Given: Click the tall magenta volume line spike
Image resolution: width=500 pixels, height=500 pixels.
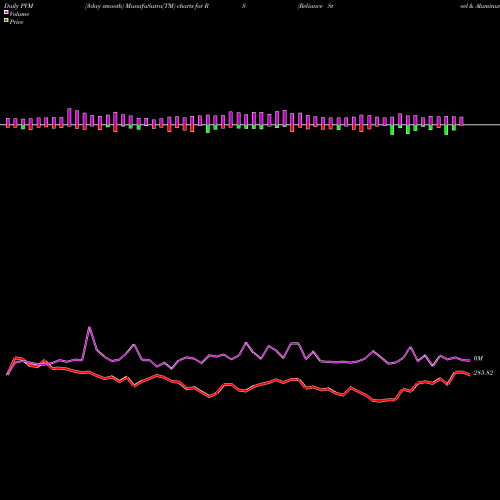Looking at the screenshot, I should 89,328.
